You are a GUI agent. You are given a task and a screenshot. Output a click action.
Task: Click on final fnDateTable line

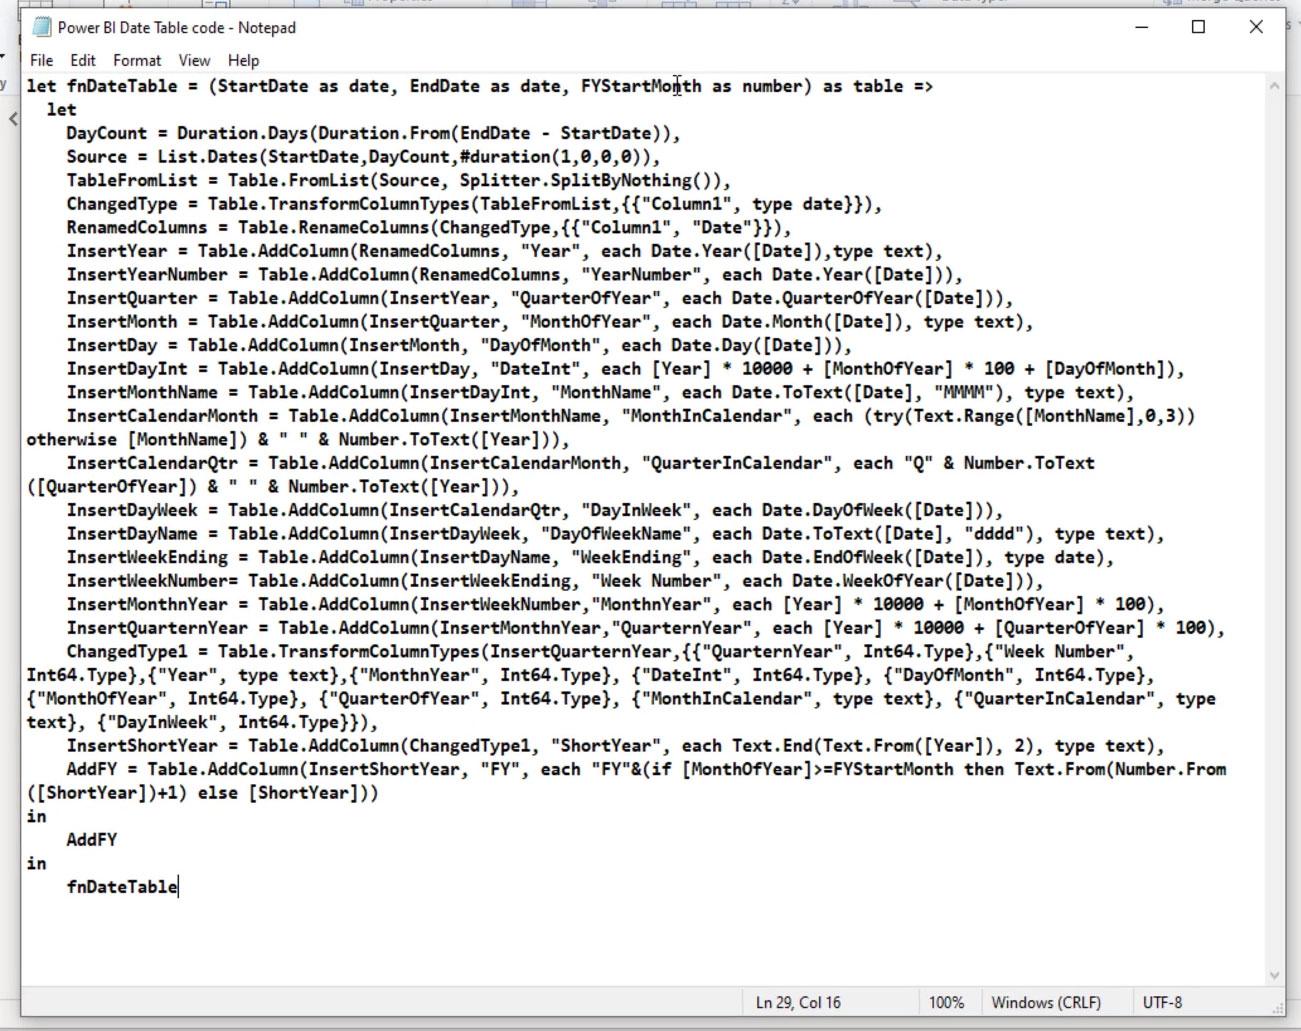[122, 887]
